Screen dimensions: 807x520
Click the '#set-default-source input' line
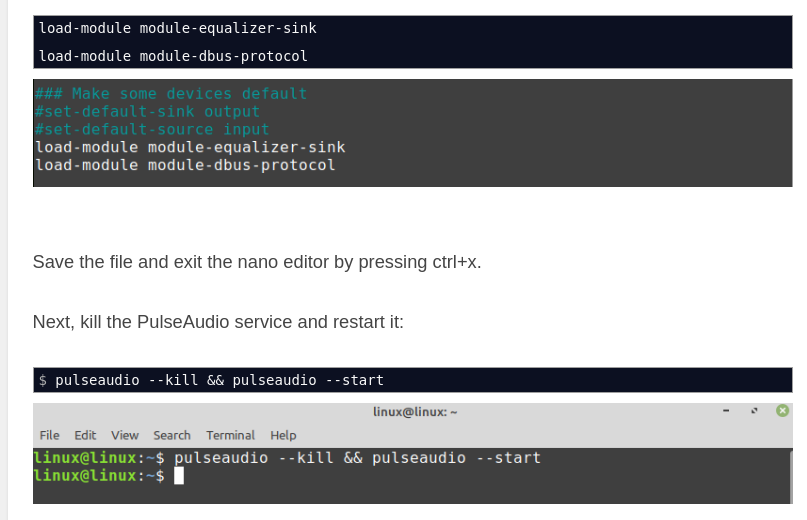tap(152, 129)
